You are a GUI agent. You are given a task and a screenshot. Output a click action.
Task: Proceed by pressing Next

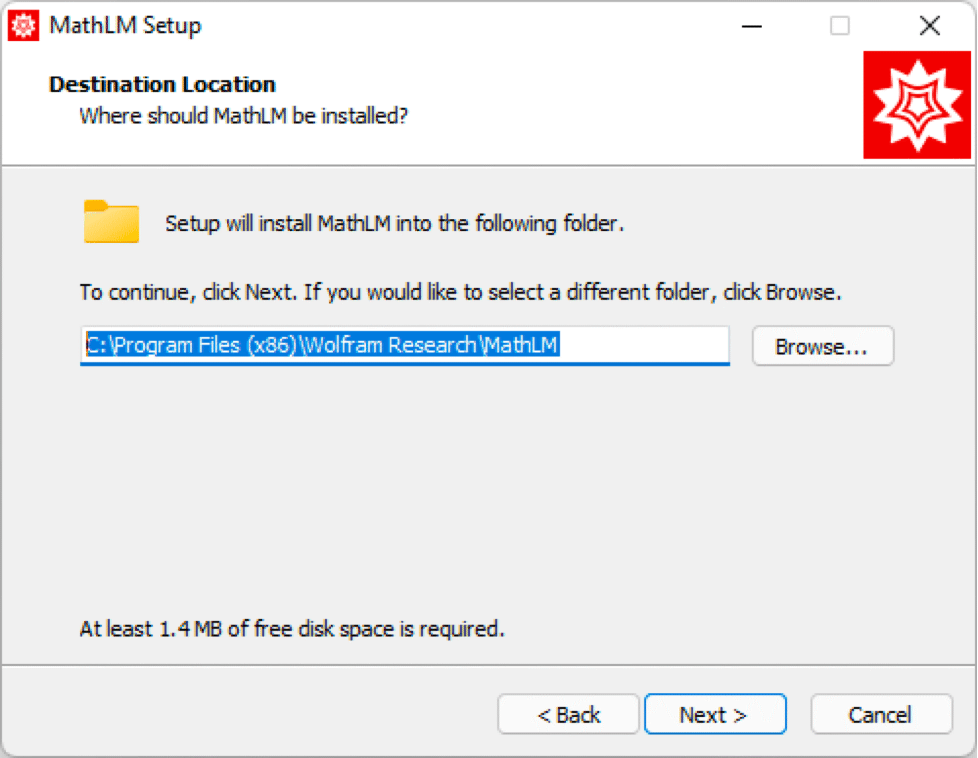[714, 714]
